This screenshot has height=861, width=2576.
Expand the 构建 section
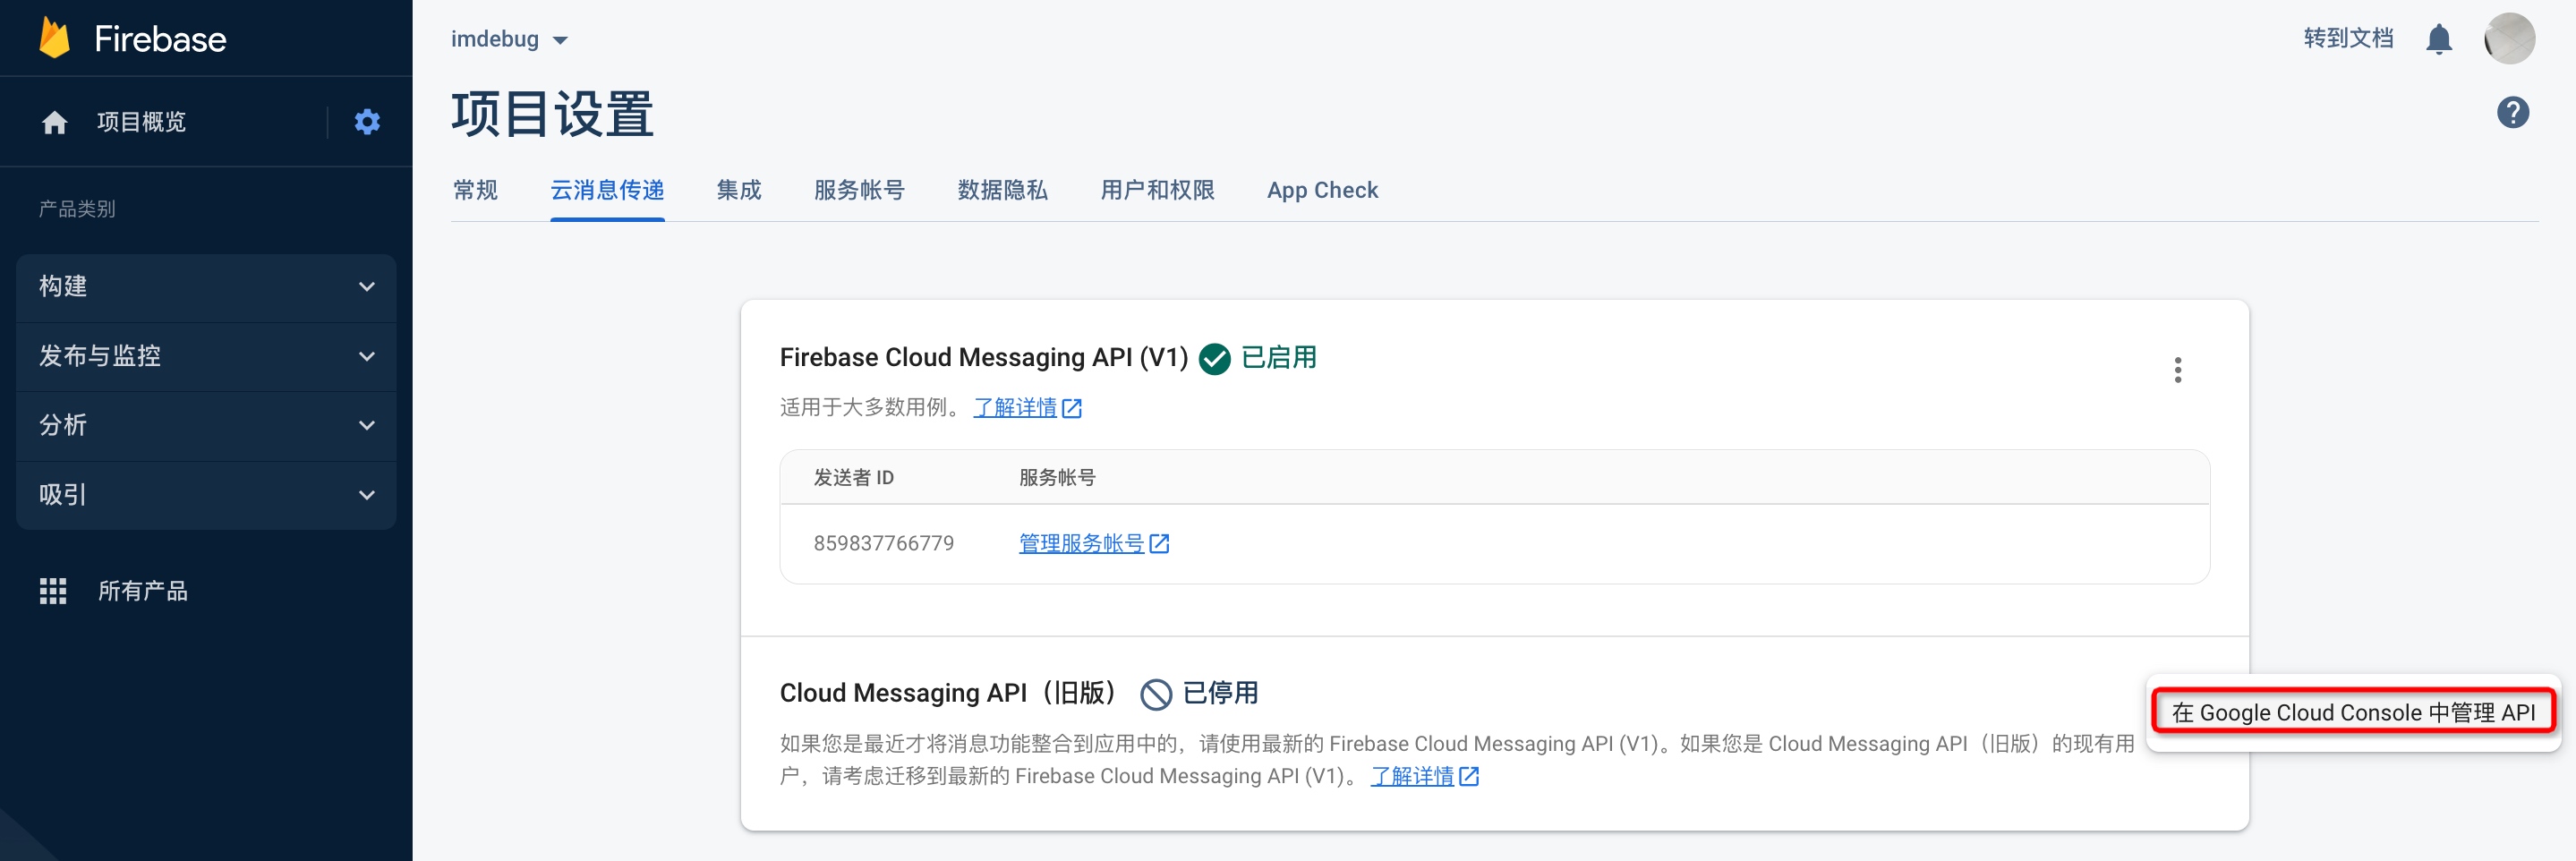click(206, 287)
